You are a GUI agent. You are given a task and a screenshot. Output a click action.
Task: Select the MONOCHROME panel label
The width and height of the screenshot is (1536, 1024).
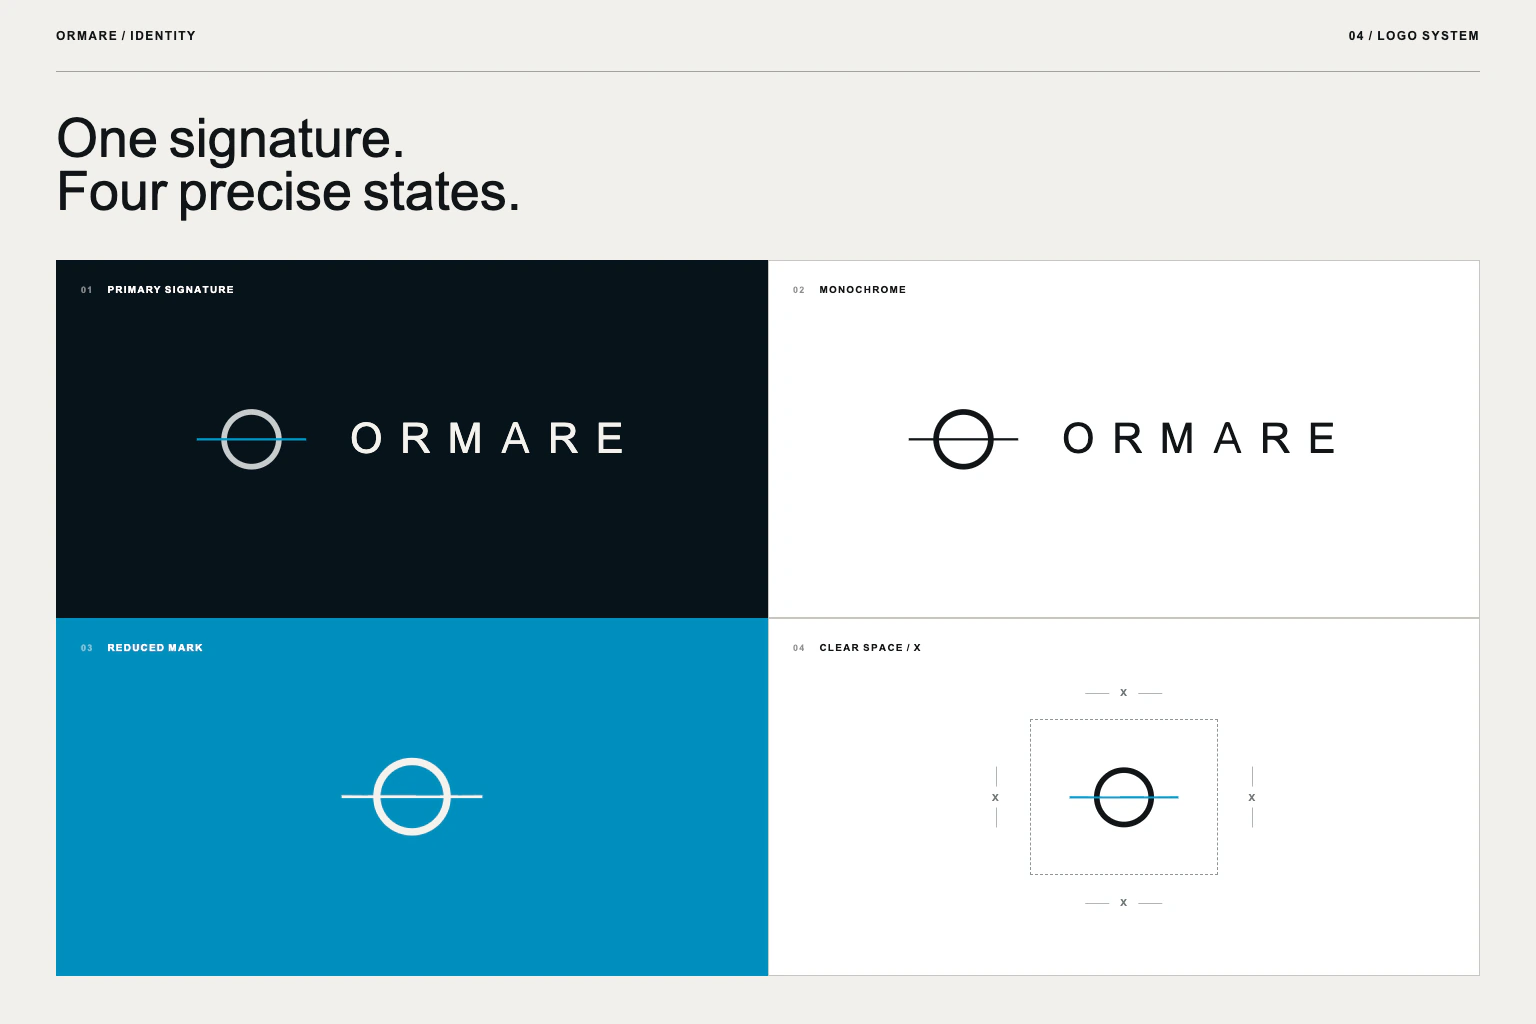click(862, 290)
